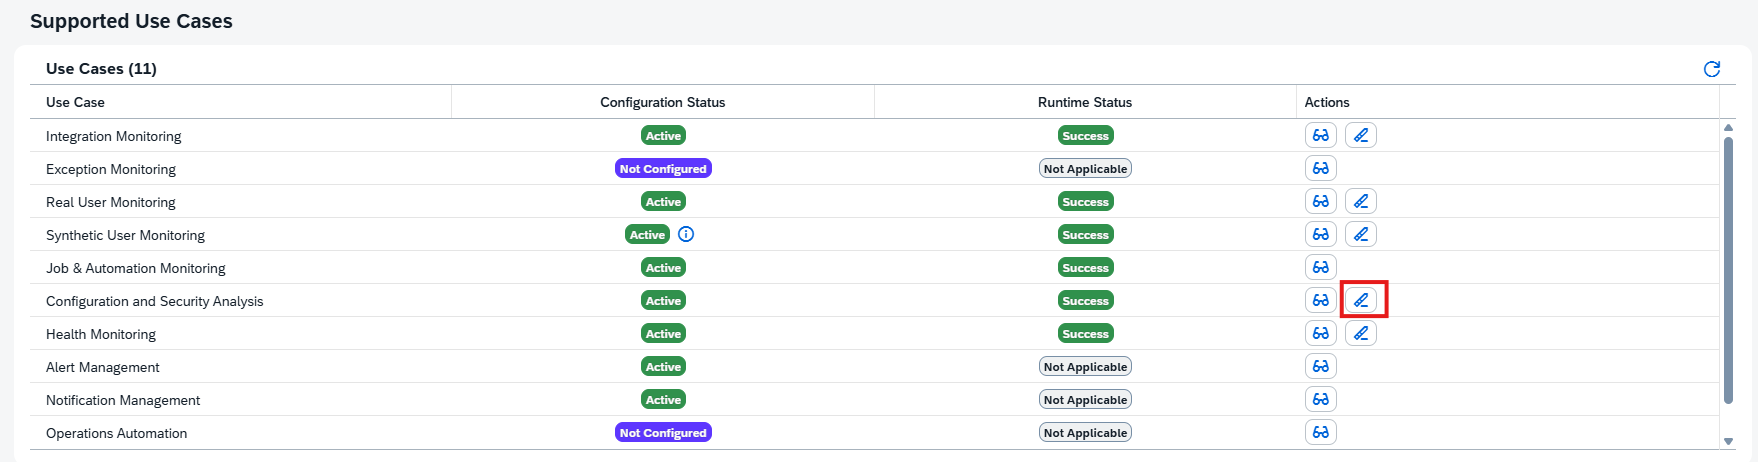Image resolution: width=1758 pixels, height=462 pixels.
Task: Edit Synthetic User Monitoring with pencil icon
Action: [x=1360, y=234]
